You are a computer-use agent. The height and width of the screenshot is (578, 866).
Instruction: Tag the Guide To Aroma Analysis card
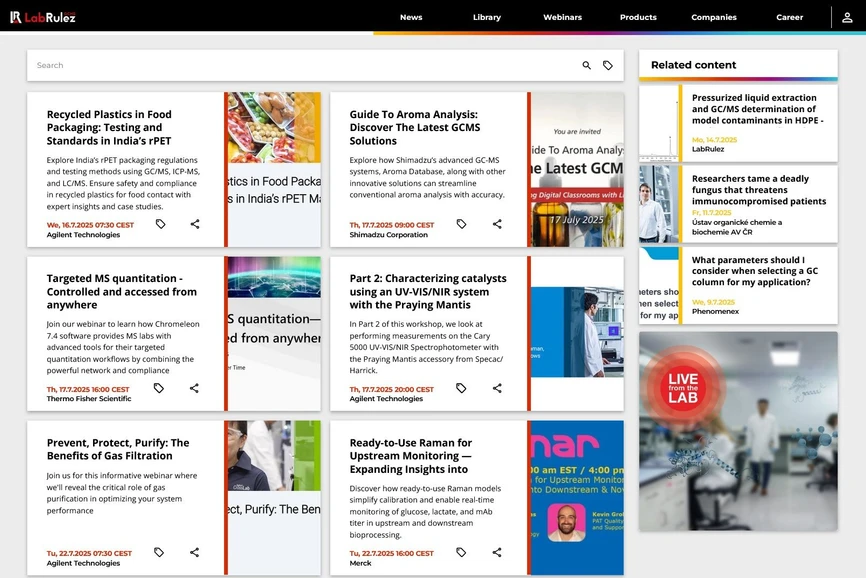[x=461, y=224]
